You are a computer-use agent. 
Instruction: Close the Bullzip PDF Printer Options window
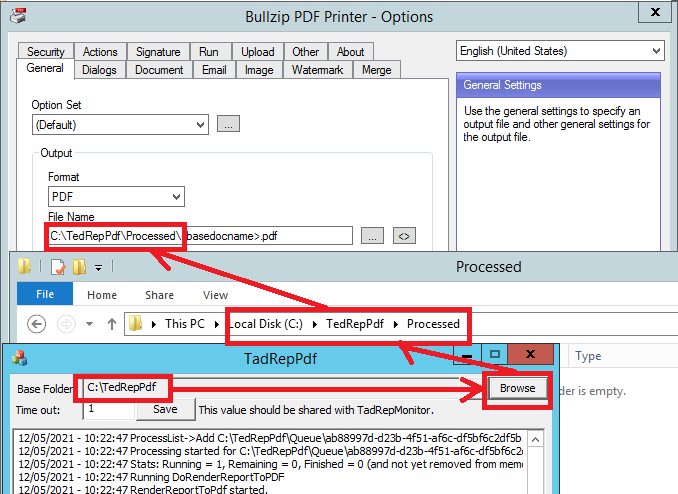(x=656, y=12)
